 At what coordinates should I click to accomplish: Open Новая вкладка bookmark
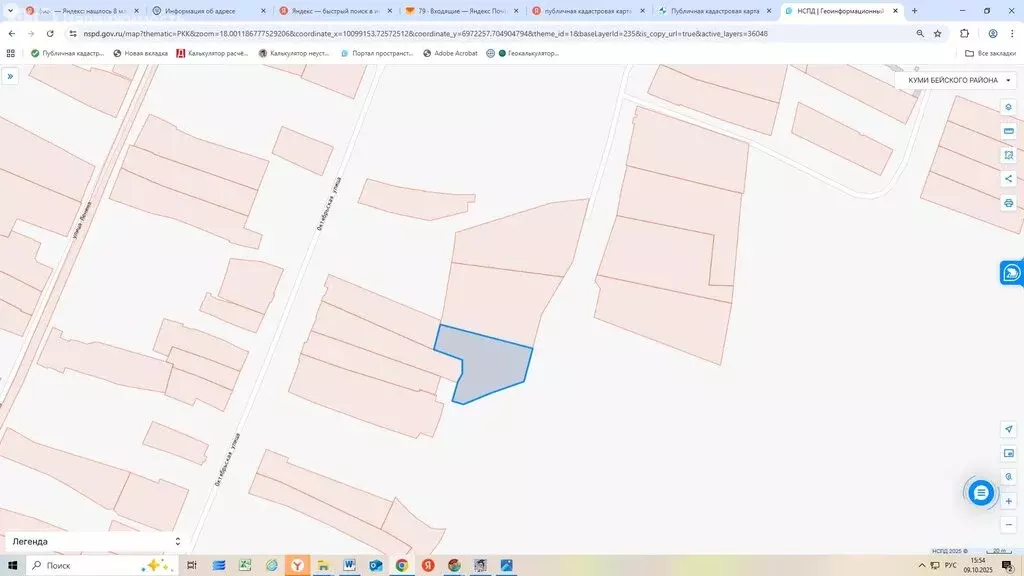pyautogui.click(x=140, y=53)
